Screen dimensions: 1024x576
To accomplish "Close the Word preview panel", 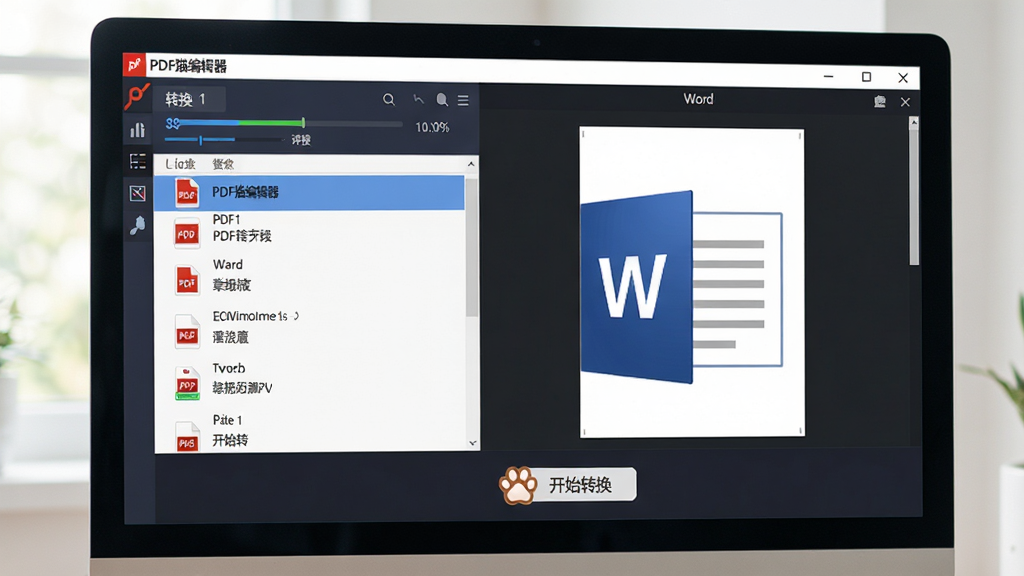I will click(x=905, y=102).
